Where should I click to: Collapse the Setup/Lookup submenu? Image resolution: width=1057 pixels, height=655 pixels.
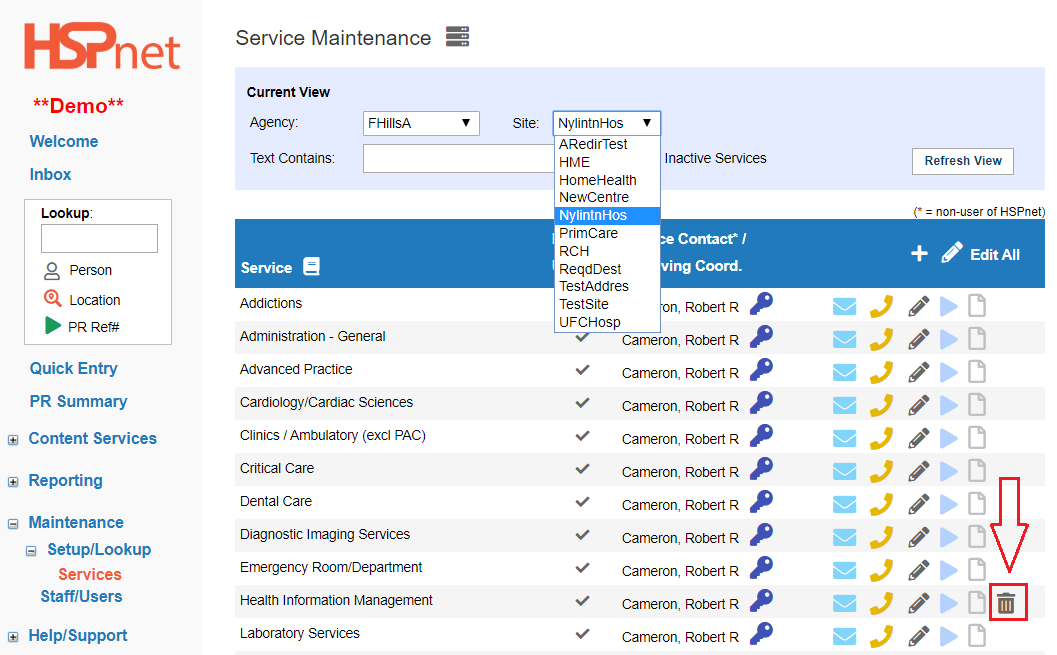tap(31, 551)
